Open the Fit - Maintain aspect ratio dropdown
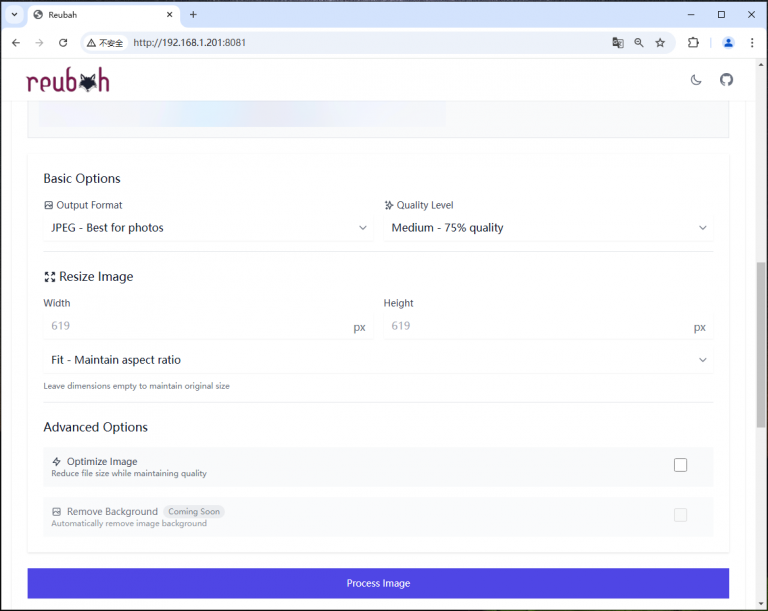 pos(378,360)
